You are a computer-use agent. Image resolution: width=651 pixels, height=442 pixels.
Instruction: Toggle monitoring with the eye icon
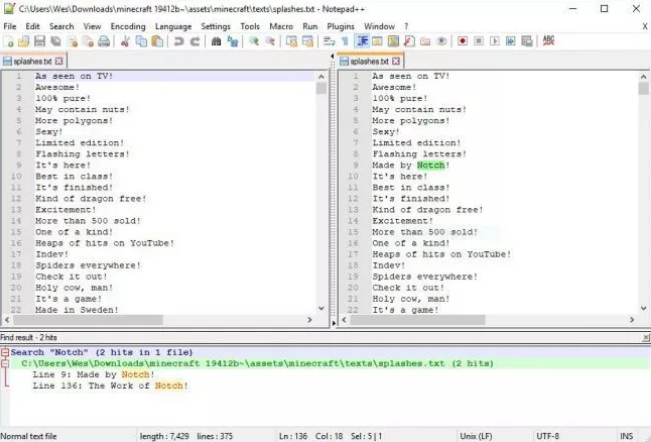pyautogui.click(x=441, y=41)
